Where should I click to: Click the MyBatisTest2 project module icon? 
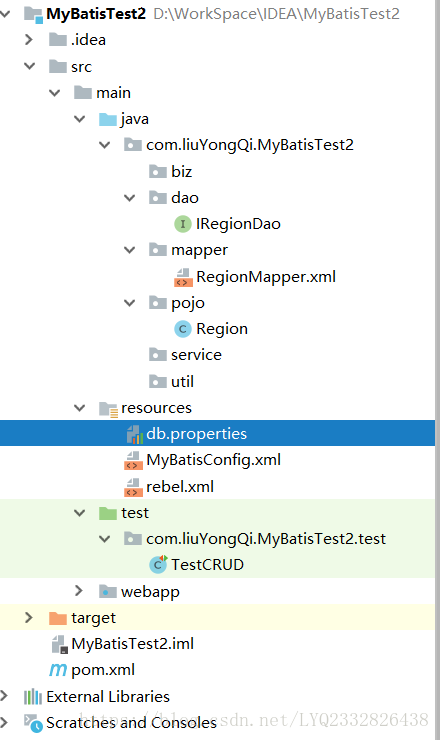(x=33, y=14)
